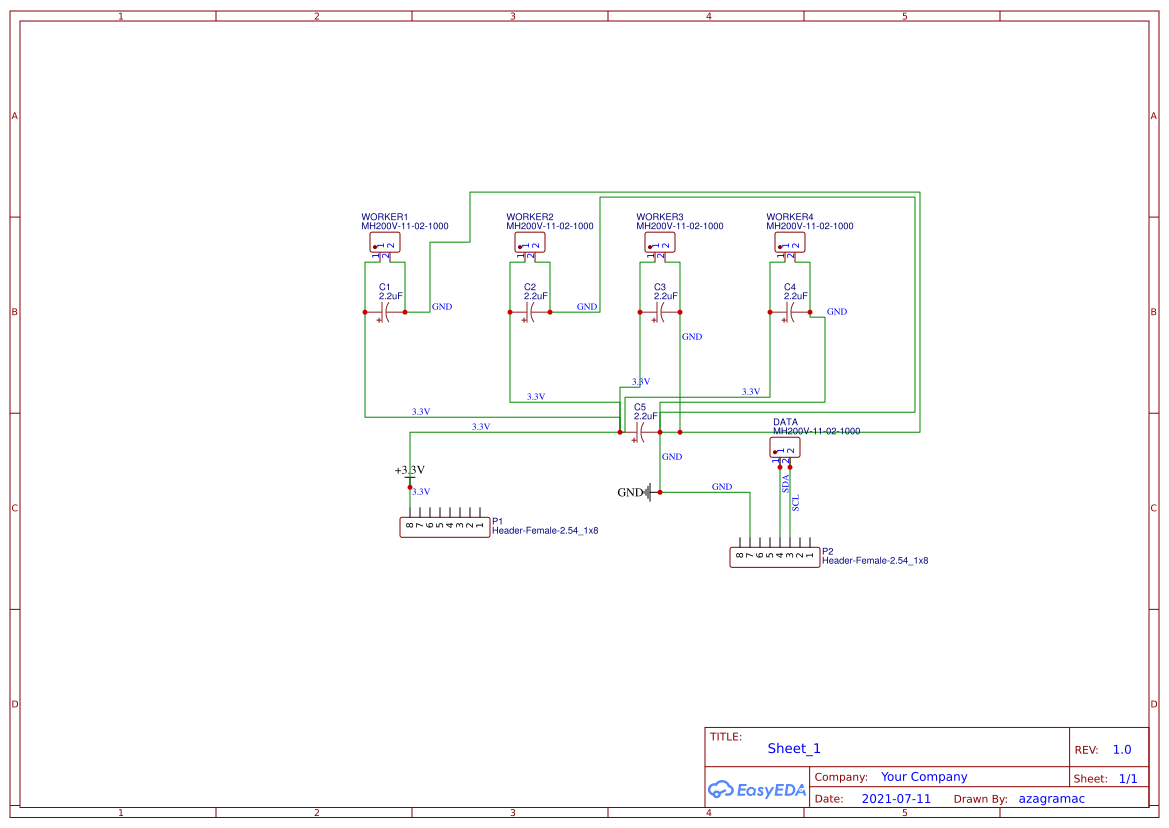Click the REV 1.0 value
Viewport: 1169px width, 828px height.
1120,749
